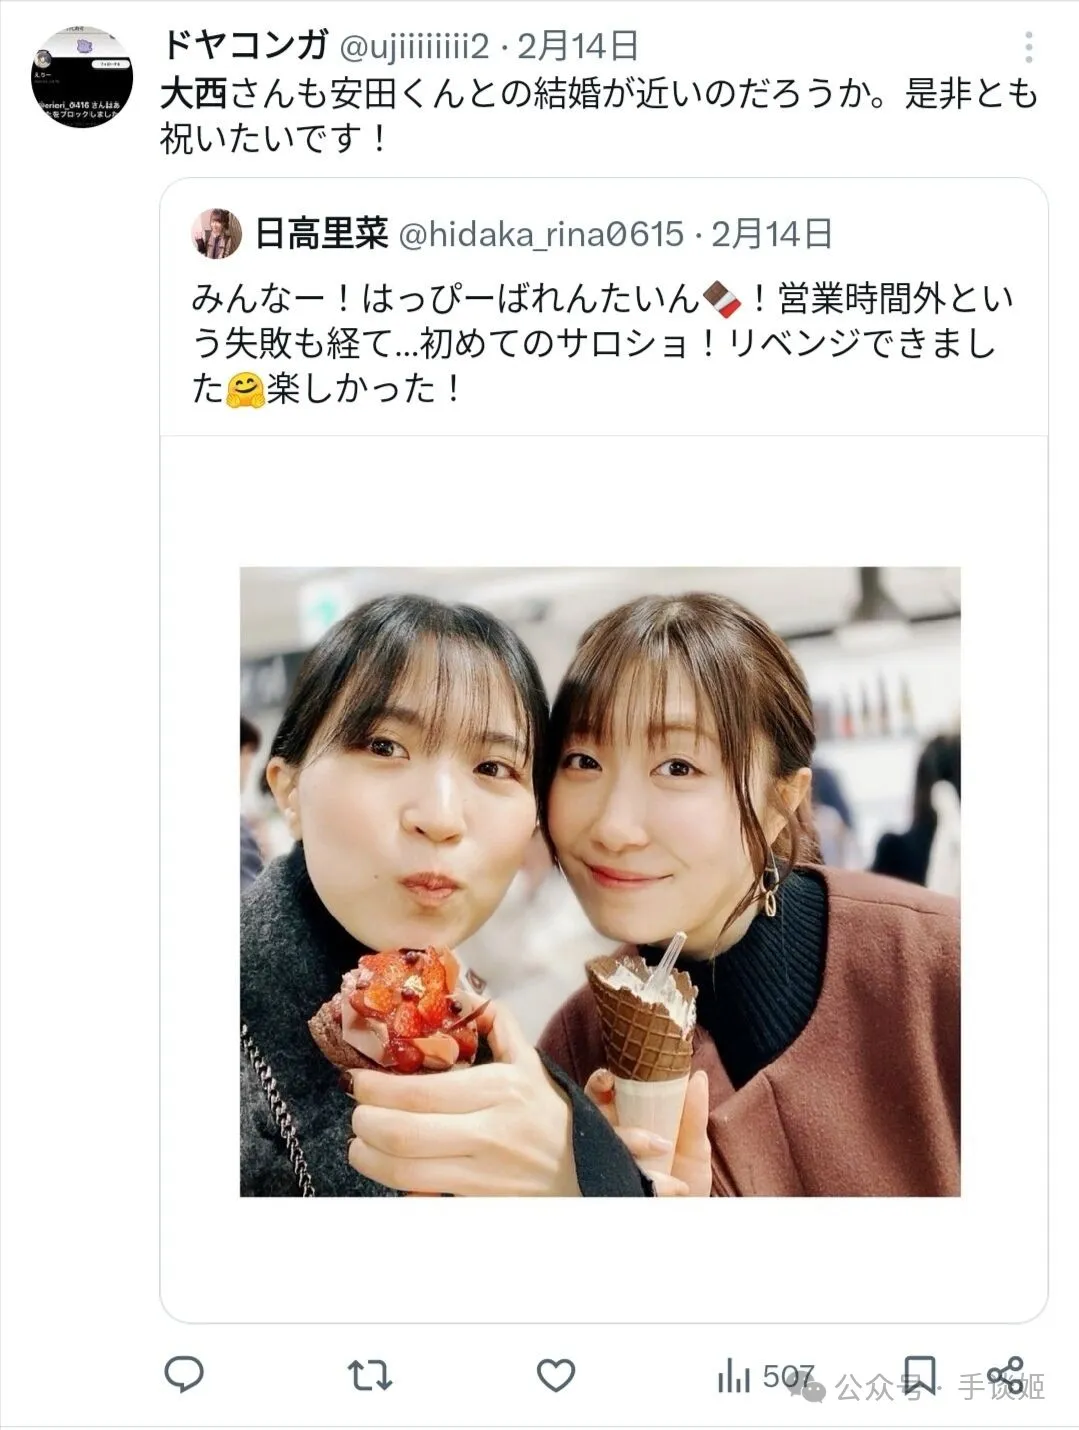Viewport: 1079px width, 1430px height.
Task: Click the 507 view count
Action: pos(788,1377)
